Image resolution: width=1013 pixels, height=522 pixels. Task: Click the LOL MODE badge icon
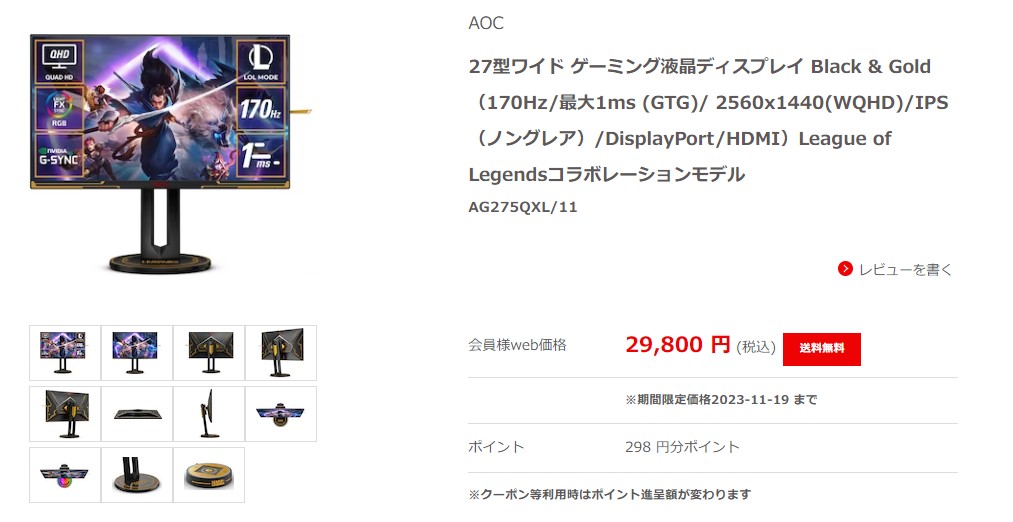[x=261, y=62]
